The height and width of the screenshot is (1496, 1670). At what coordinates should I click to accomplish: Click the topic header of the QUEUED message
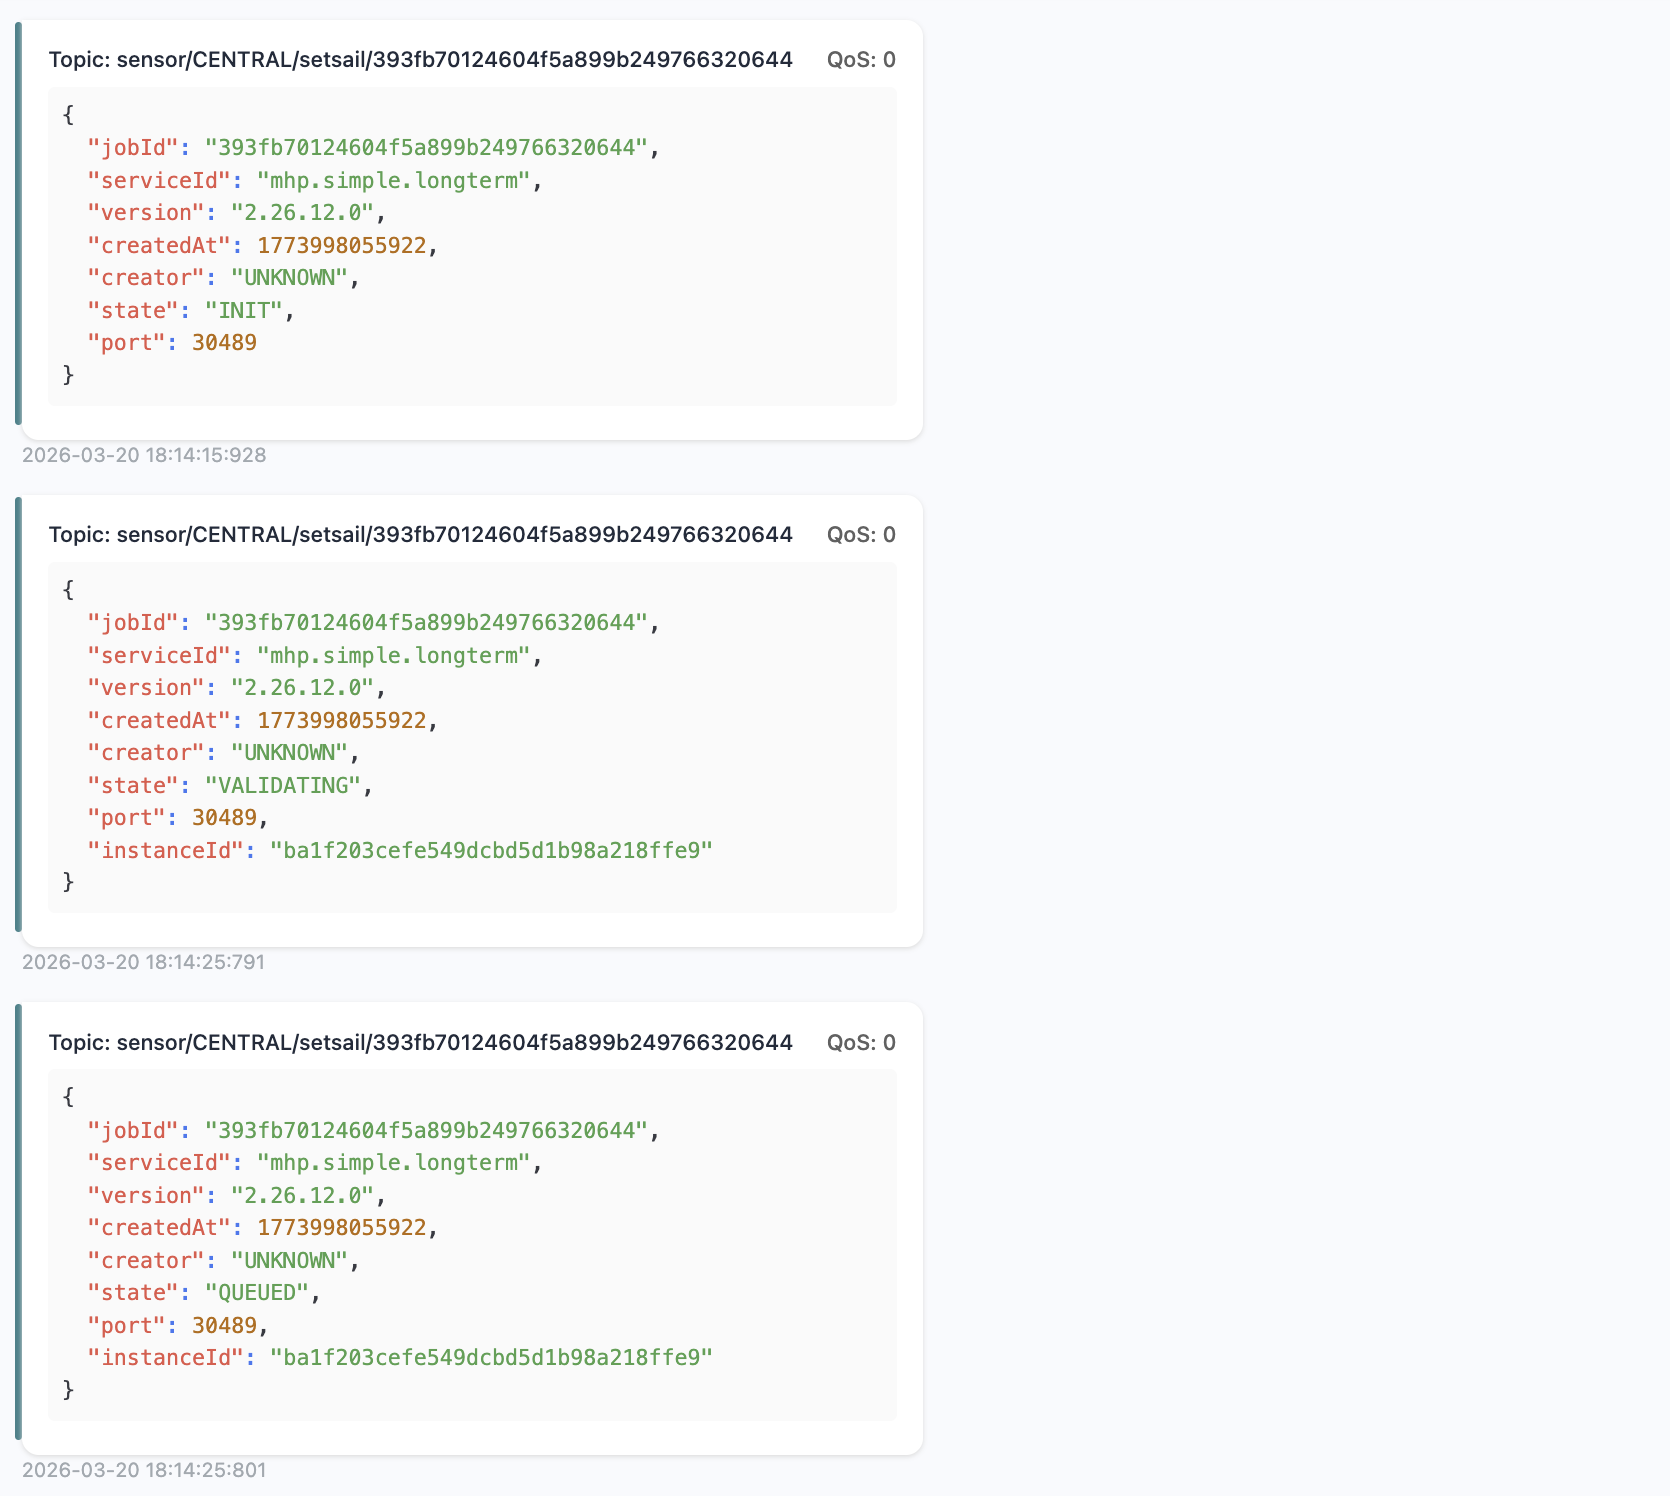tap(420, 1043)
